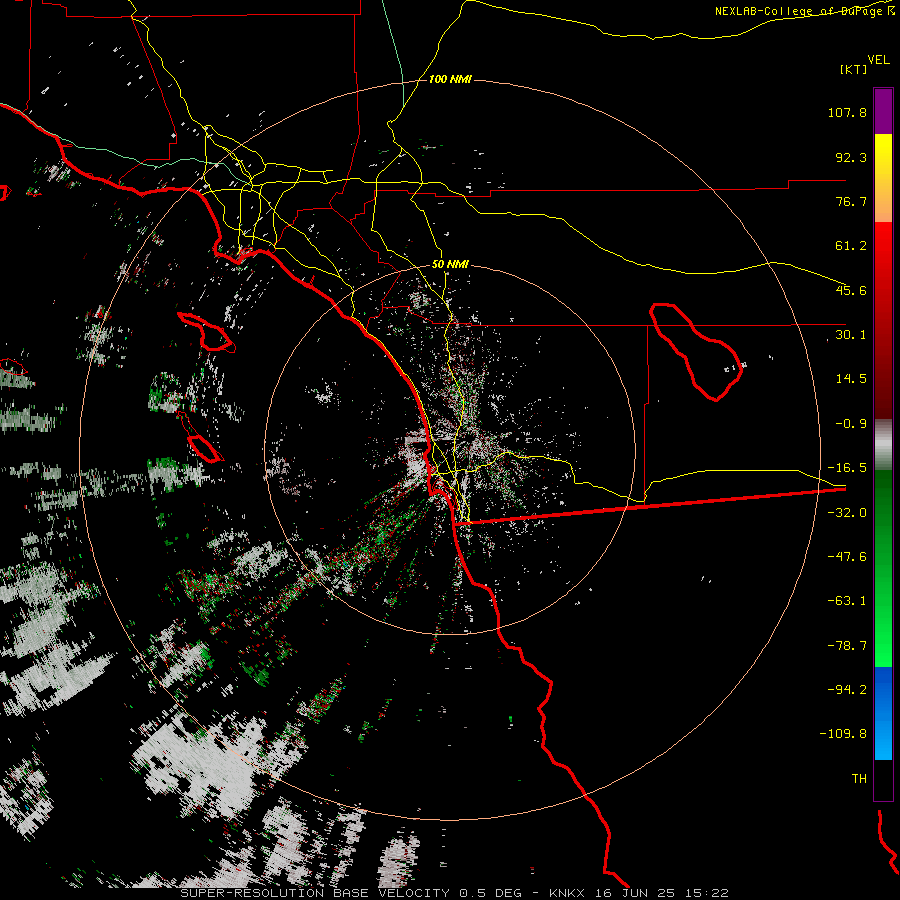Pick the yellow-orange segment of the color bar
Viewport: 900px width, 900px height.
[883, 178]
